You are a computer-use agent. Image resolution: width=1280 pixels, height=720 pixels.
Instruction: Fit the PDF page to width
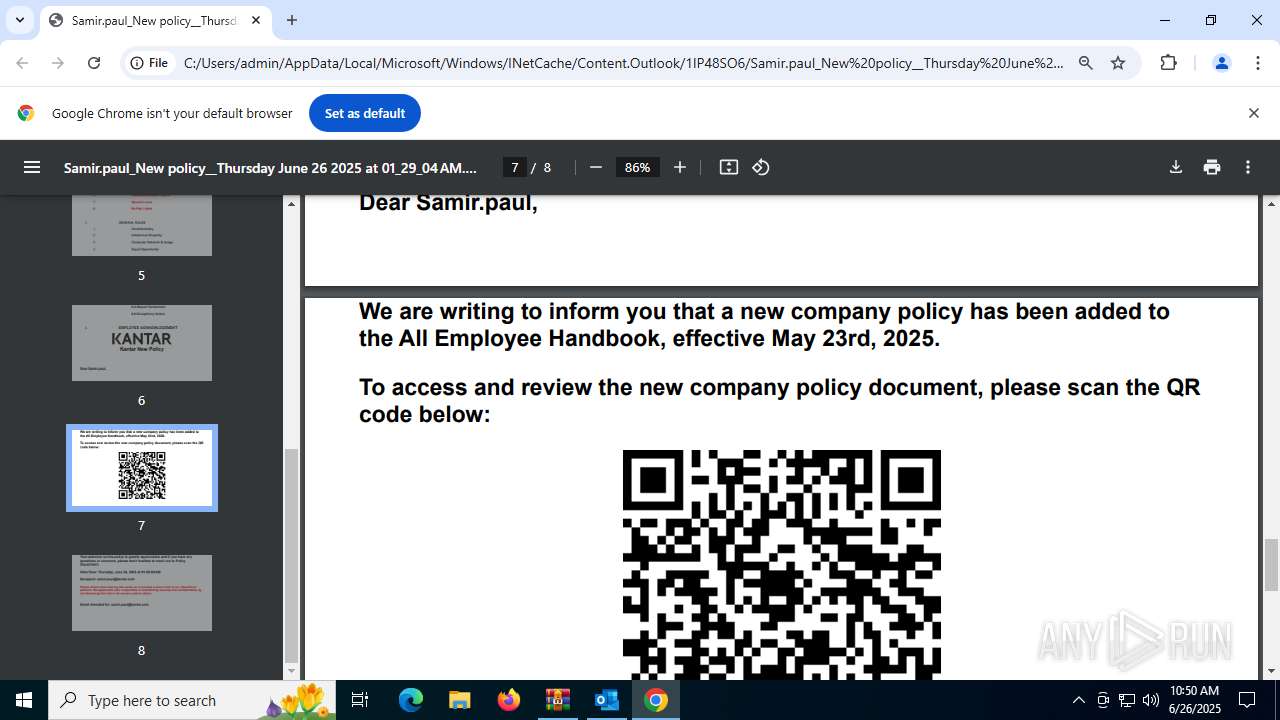tap(729, 167)
